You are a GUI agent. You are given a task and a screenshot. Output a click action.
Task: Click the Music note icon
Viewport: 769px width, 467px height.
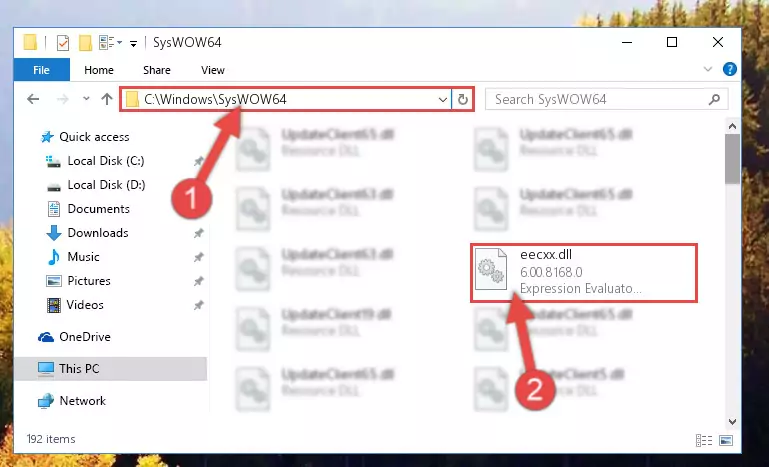(x=53, y=257)
